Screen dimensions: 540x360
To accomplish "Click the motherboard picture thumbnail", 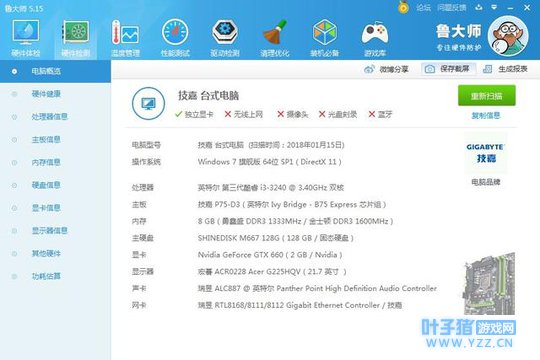I will click(x=489, y=284).
